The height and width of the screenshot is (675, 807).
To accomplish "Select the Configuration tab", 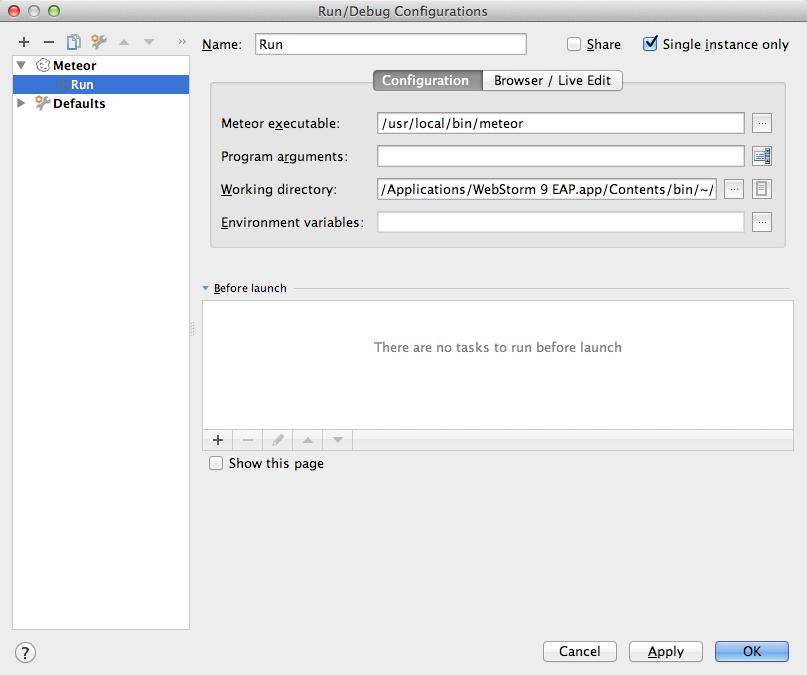I will point(427,81).
